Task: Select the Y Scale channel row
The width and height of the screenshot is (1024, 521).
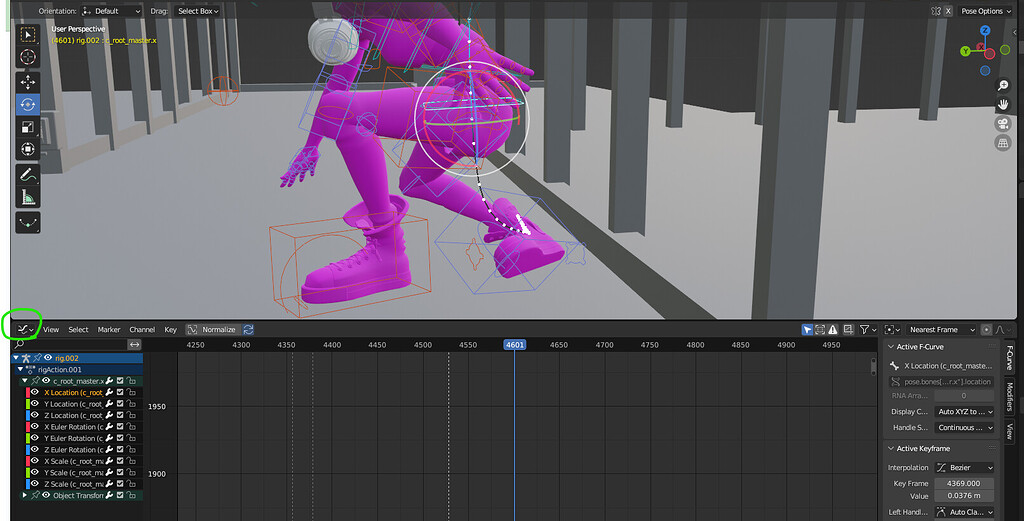Action: point(74,472)
